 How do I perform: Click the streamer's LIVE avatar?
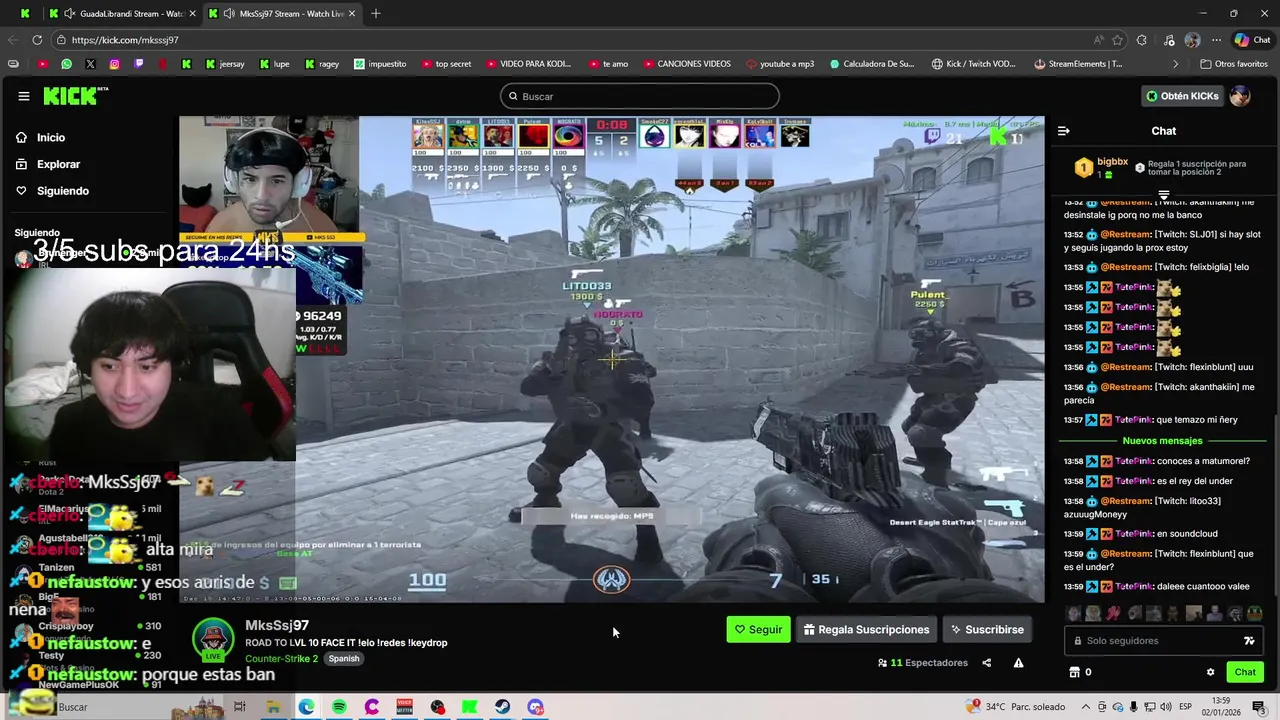(x=213, y=641)
